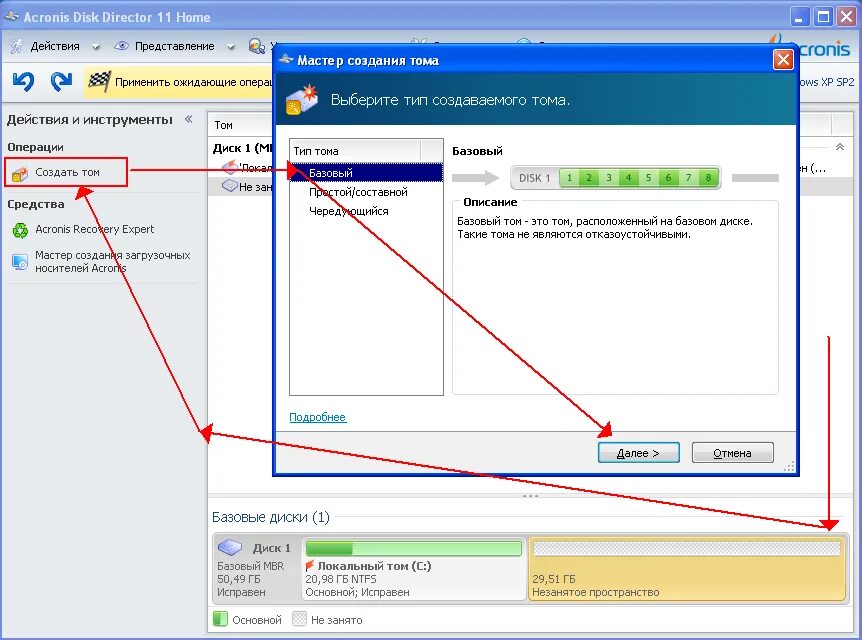Click the Undo arrow icon
The height and width of the screenshot is (640, 862).
pos(23,81)
